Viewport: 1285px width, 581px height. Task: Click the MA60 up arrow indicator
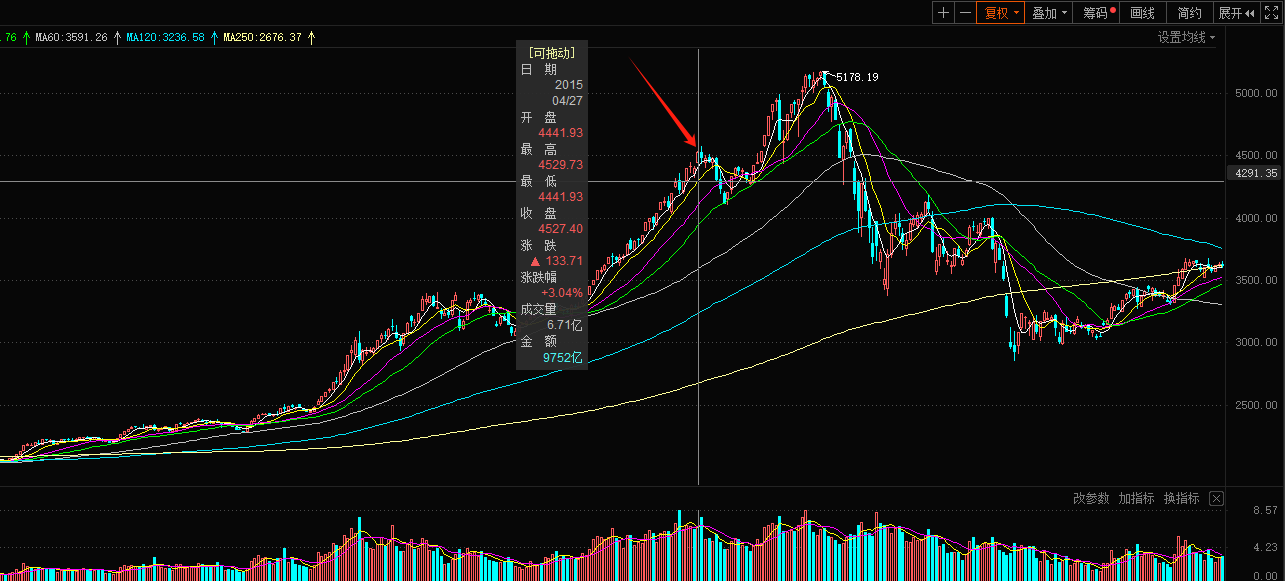pos(118,37)
